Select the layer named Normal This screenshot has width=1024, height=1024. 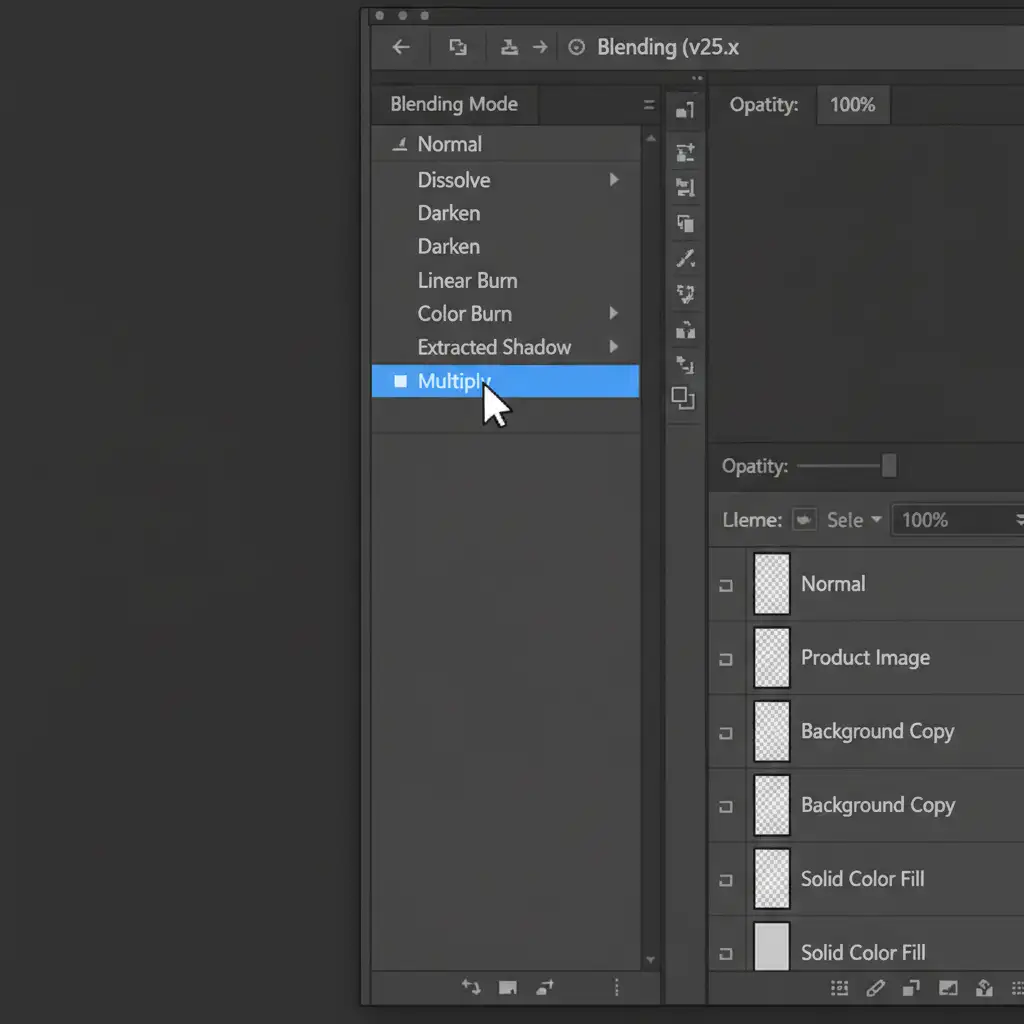(833, 584)
